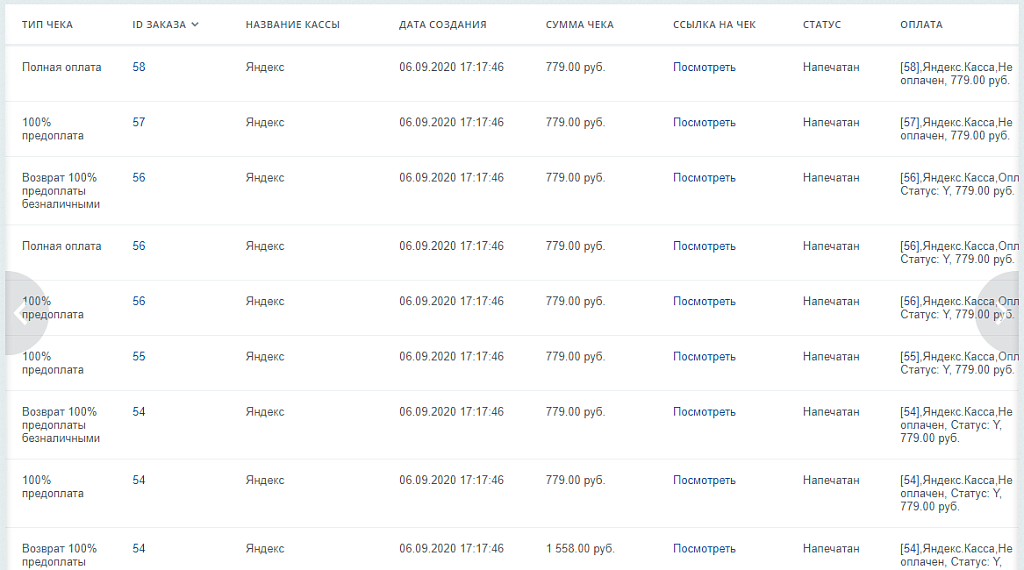This screenshot has width=1024, height=570.
Task: Click Посмотреть for order 57 receipt
Action: click(704, 122)
